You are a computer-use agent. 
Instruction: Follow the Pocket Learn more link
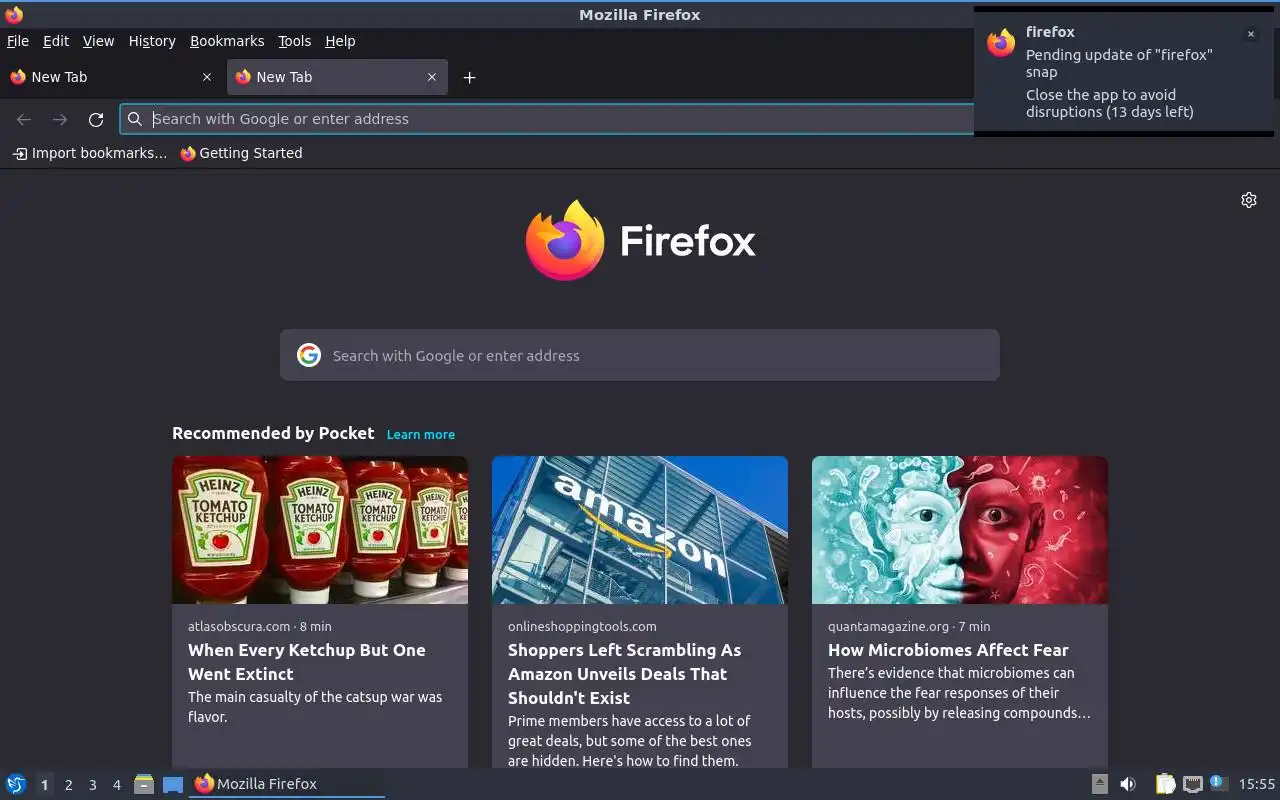[x=421, y=434]
